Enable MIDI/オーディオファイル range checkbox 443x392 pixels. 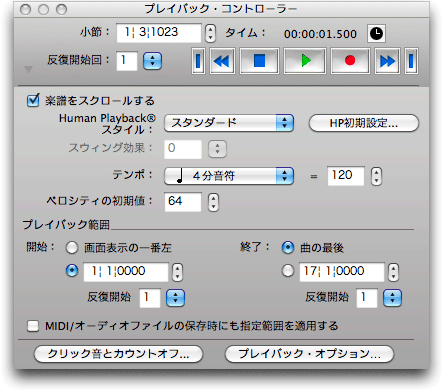tap(33, 326)
